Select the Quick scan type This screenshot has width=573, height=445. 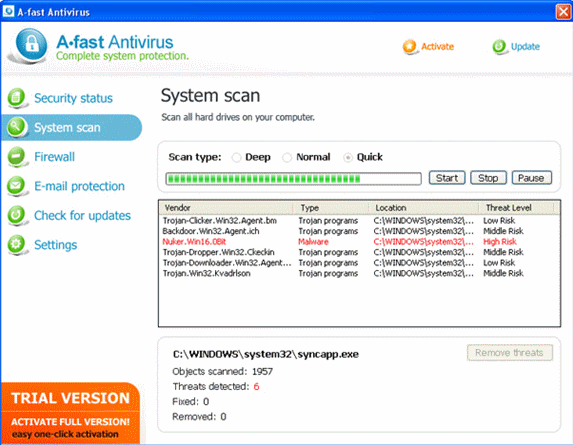pos(348,157)
